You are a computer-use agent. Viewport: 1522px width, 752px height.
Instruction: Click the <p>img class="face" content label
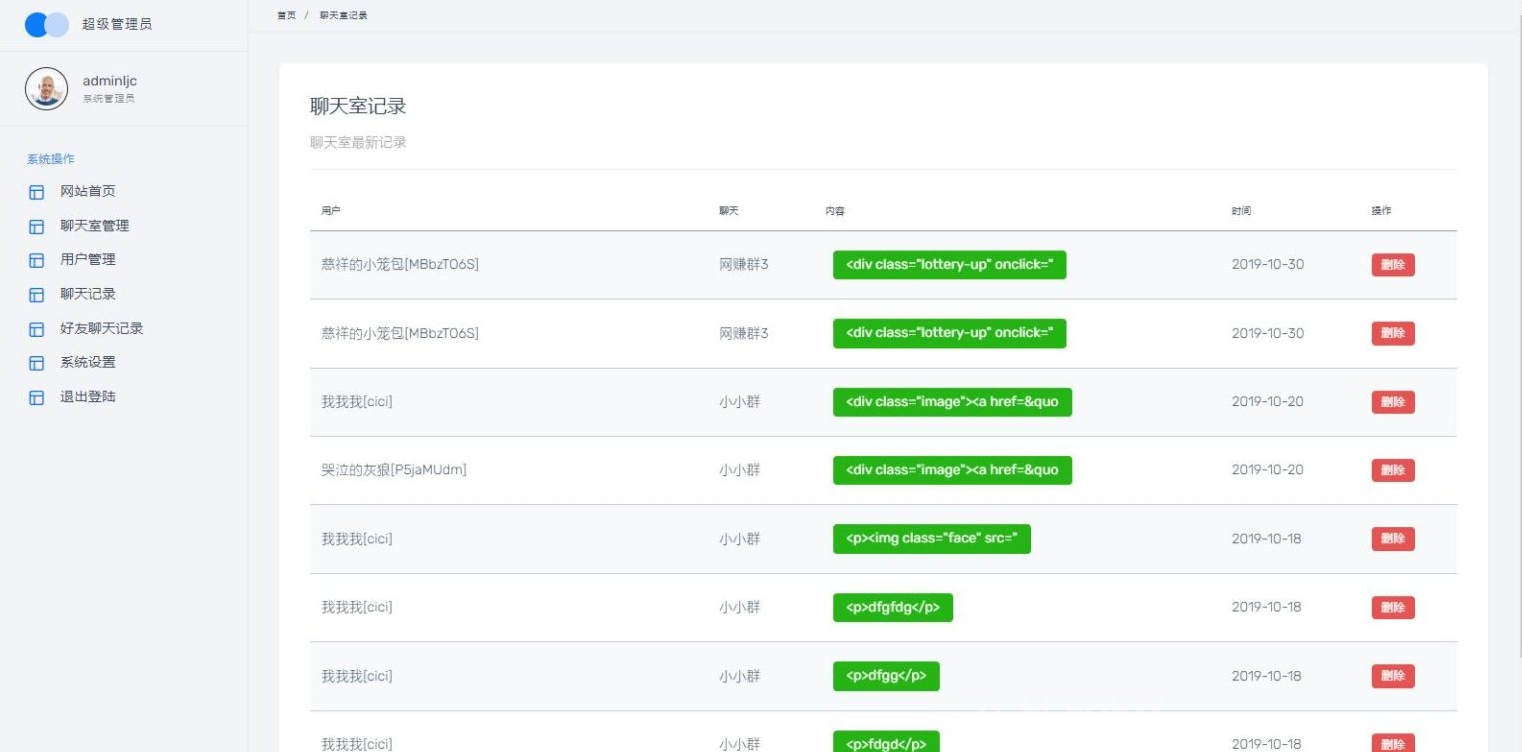click(x=931, y=539)
